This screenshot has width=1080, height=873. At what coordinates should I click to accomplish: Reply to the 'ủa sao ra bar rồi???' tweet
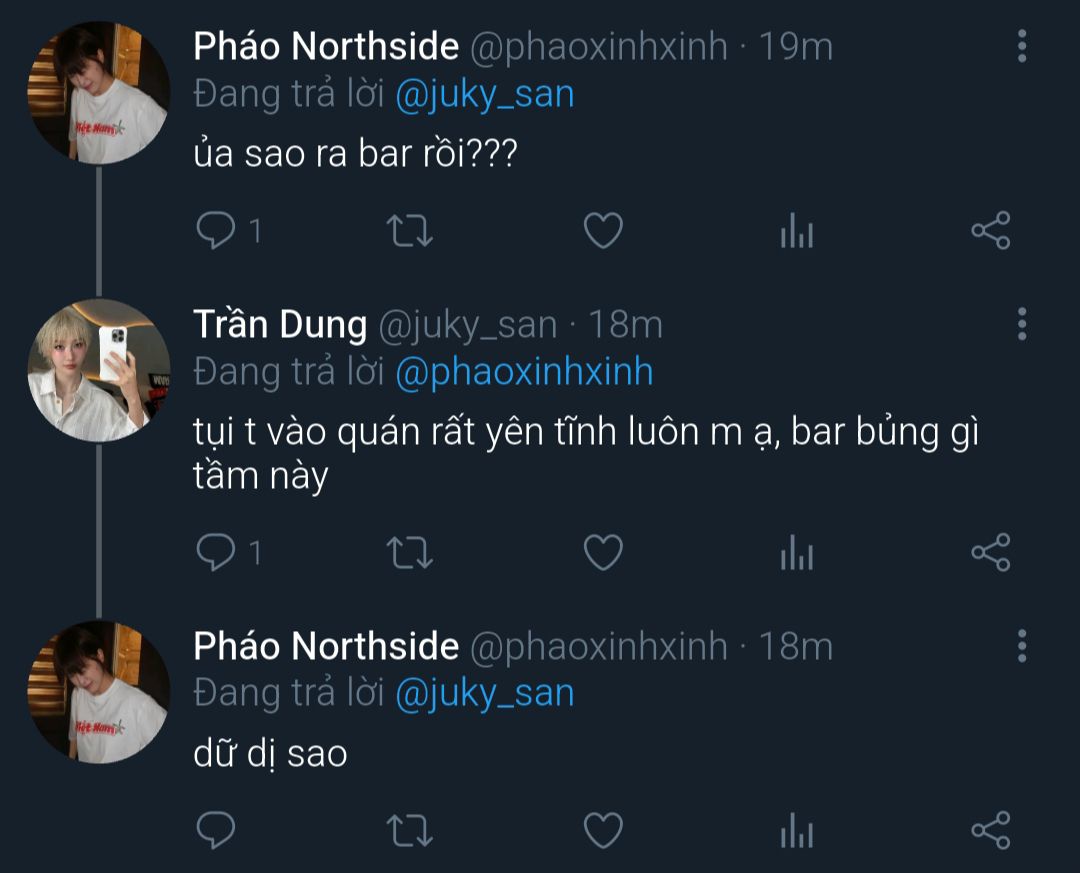tap(215, 231)
